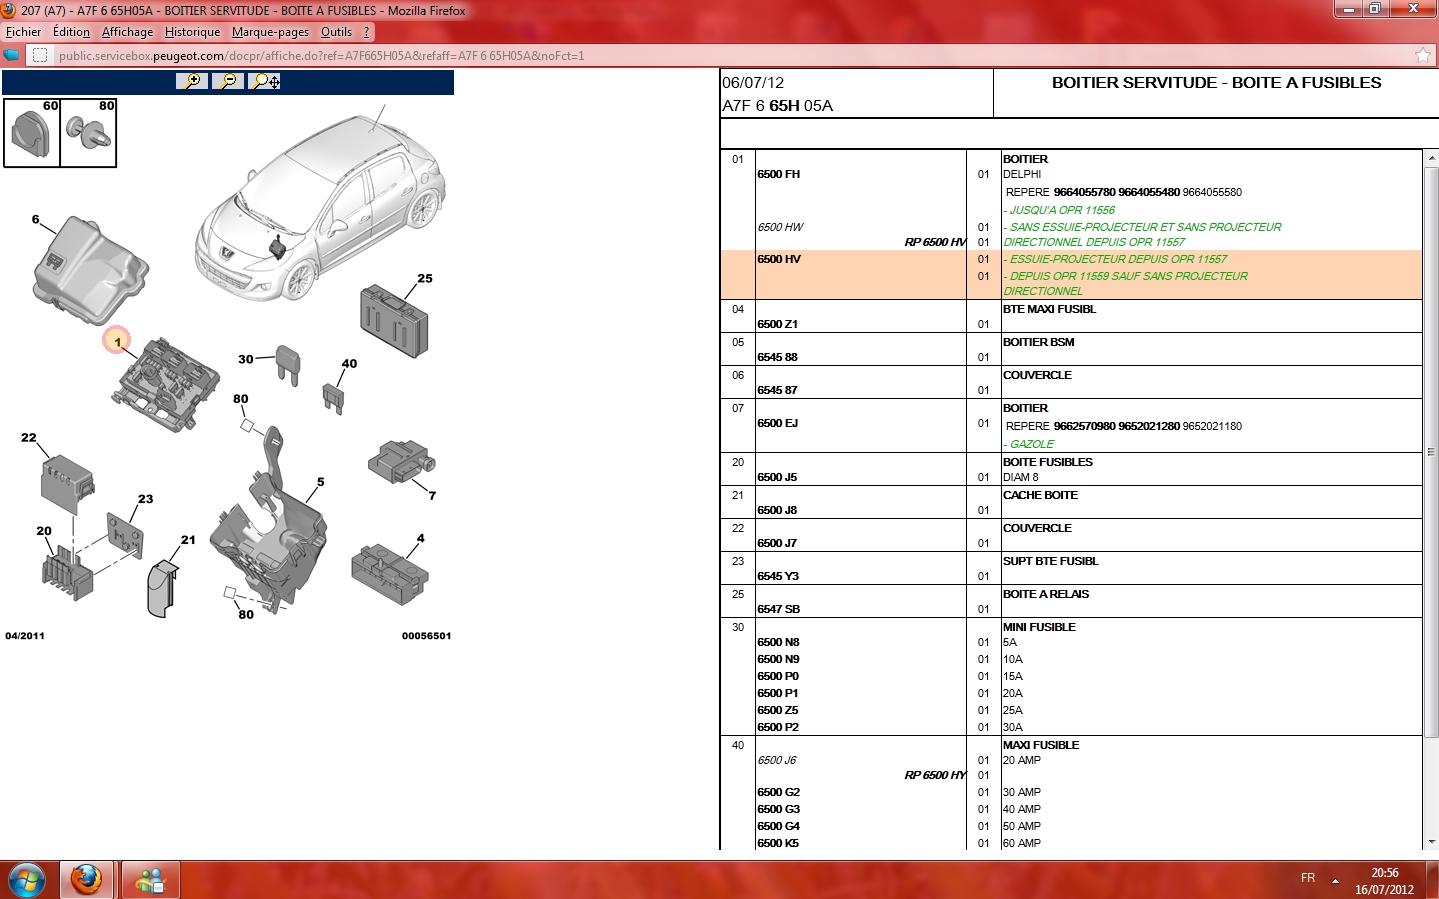Screen dimensions: 1439x899
Task: Click part reference 6500 J8
Action: [x=777, y=510]
